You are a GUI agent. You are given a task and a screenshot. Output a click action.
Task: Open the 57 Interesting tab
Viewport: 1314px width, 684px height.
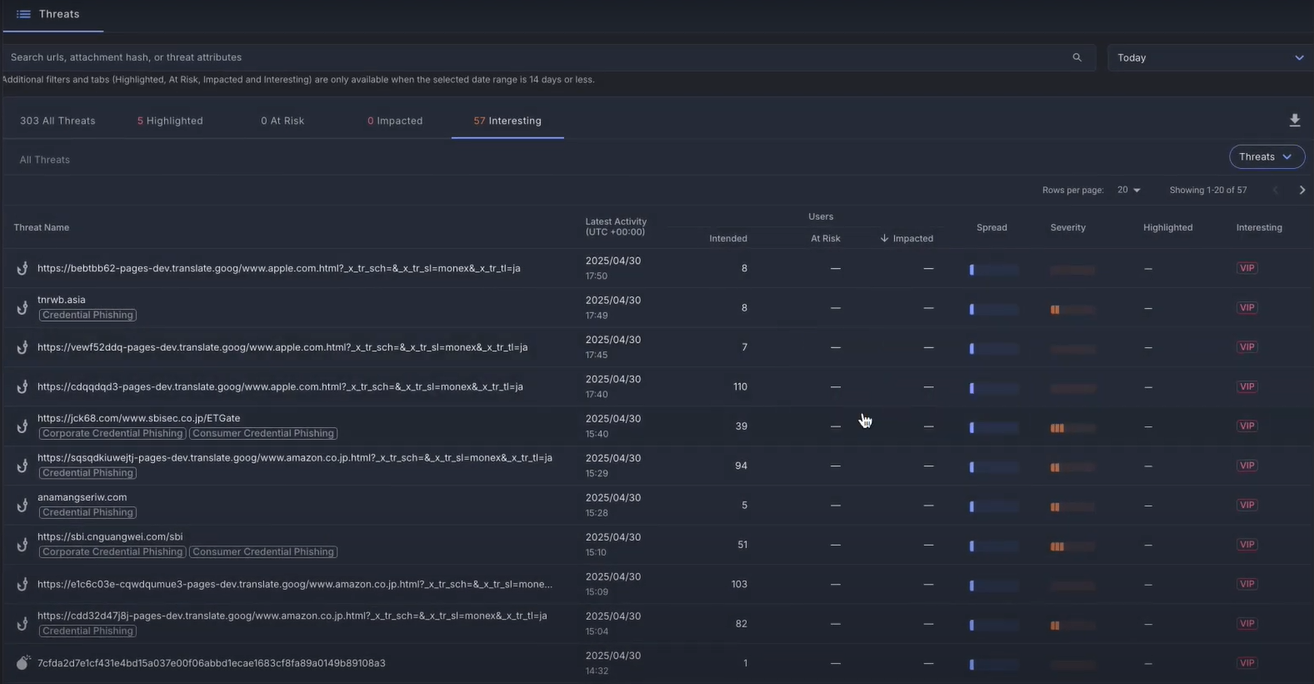point(507,120)
